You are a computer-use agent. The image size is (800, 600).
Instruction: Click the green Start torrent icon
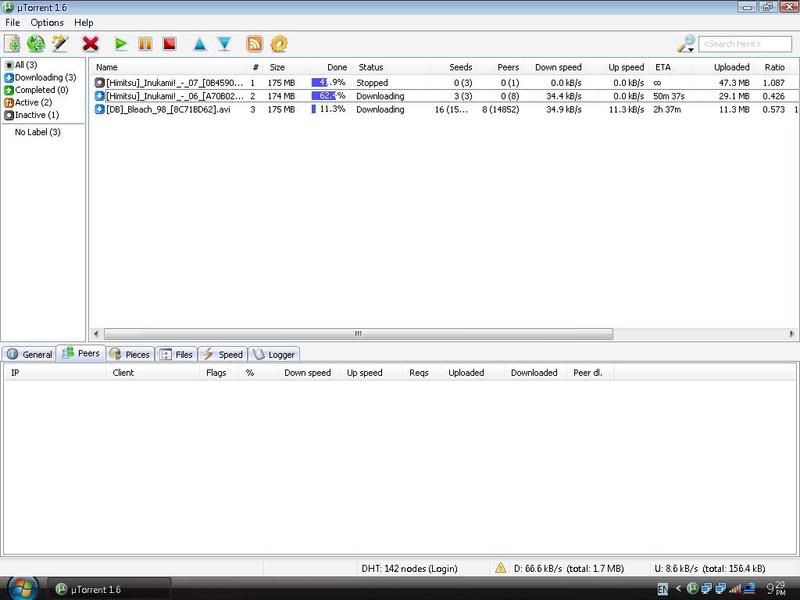tap(121, 44)
